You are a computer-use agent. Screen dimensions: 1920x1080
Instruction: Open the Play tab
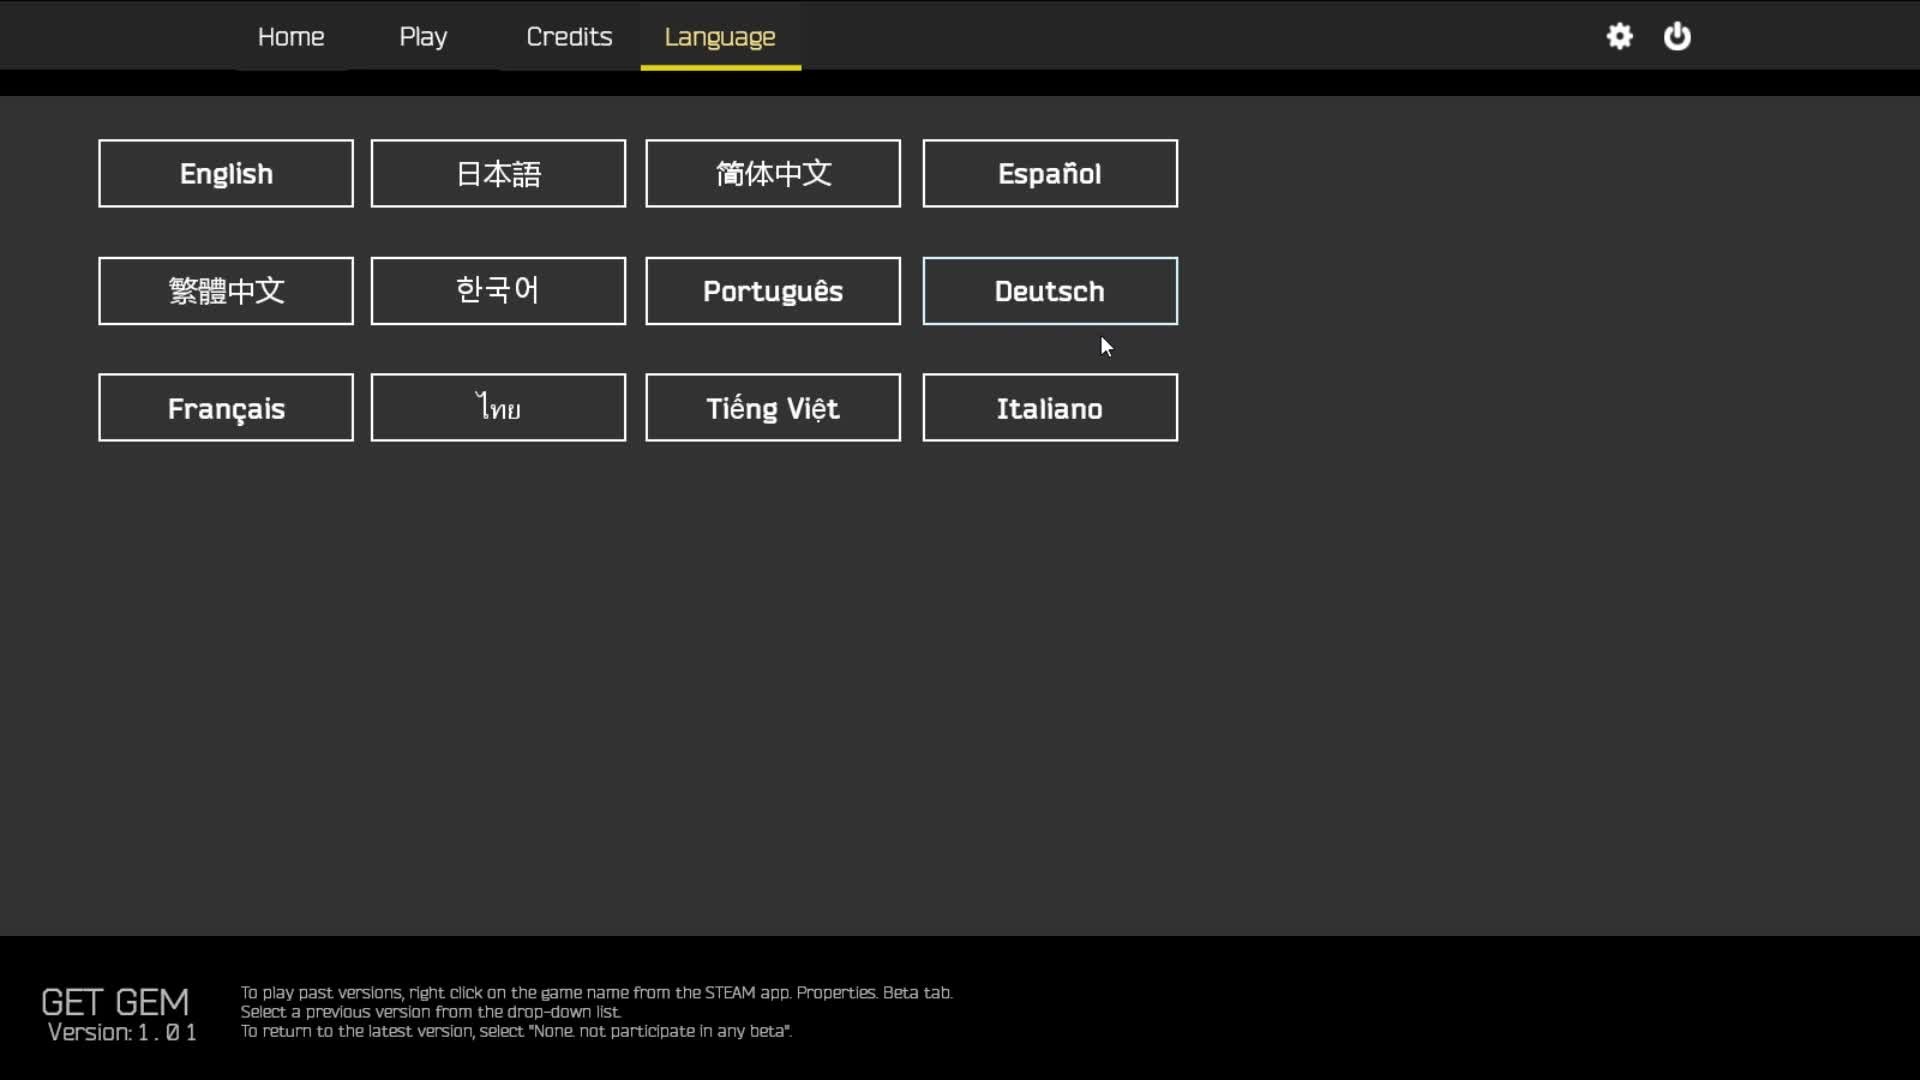[x=423, y=37]
